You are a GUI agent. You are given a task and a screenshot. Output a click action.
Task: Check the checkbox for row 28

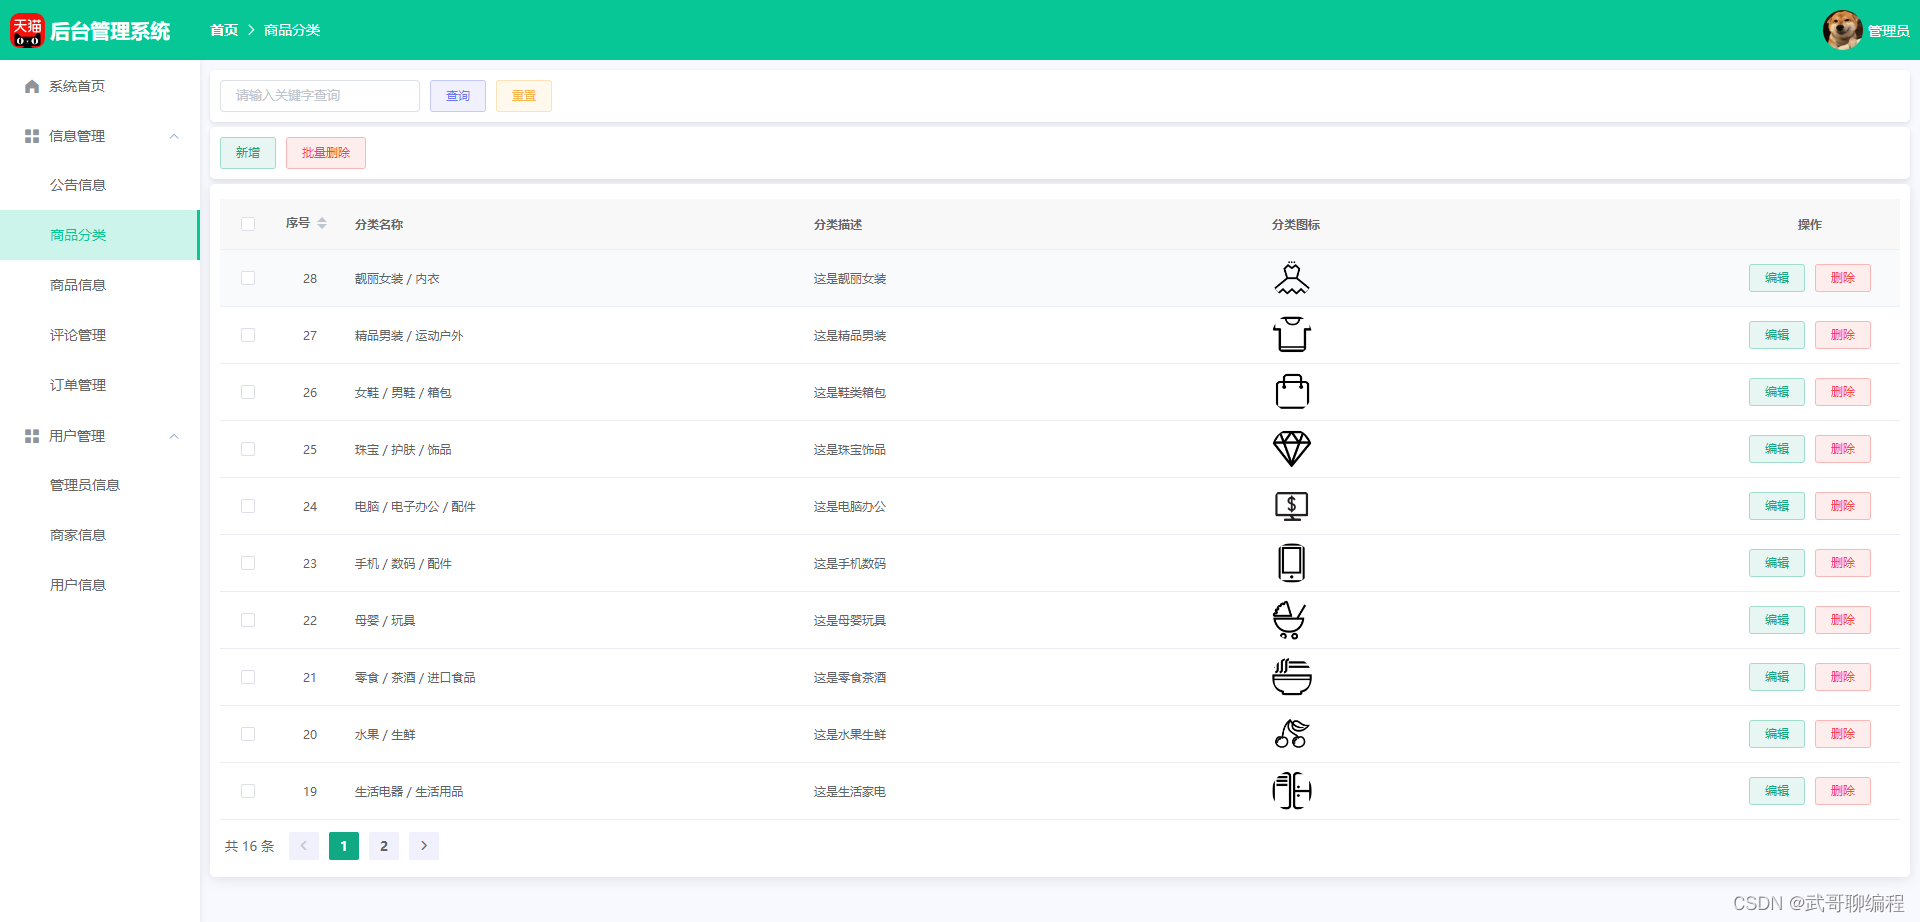[x=248, y=278]
